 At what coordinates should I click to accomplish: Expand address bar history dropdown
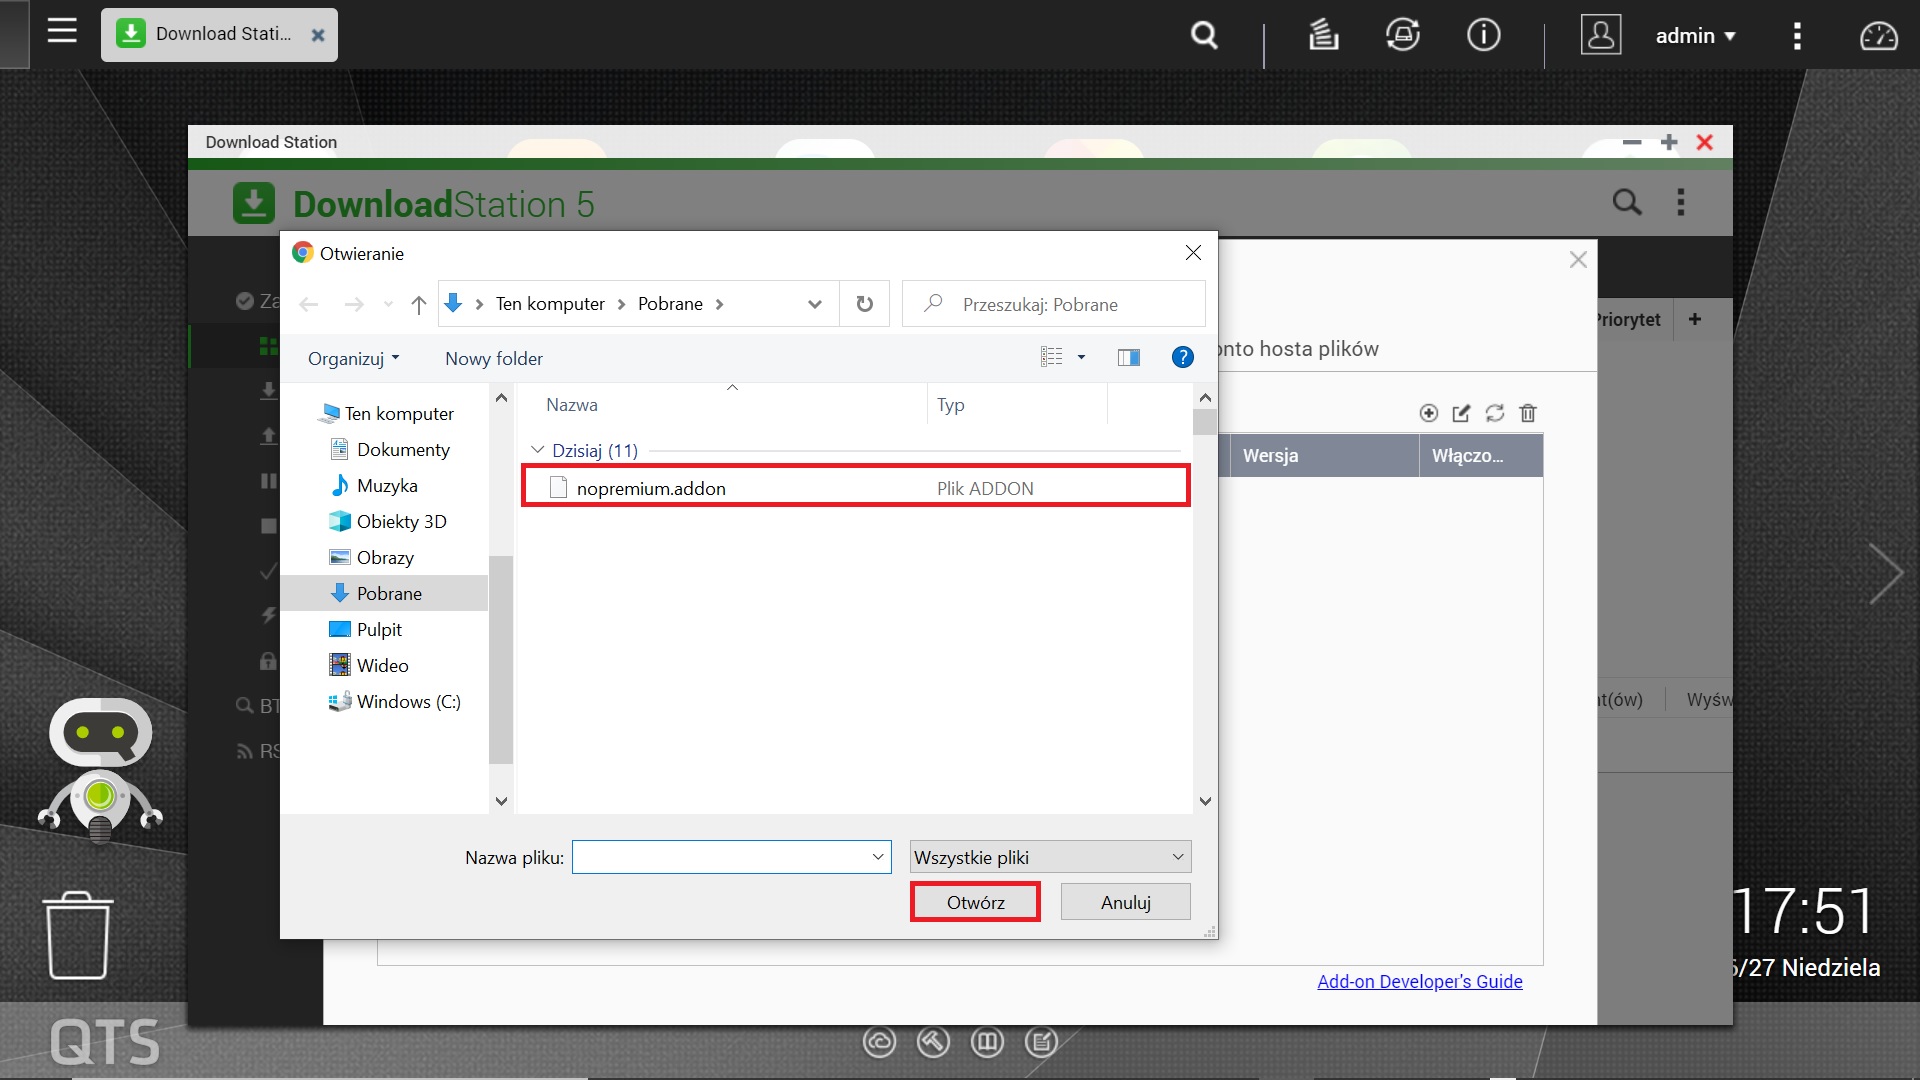click(x=815, y=304)
